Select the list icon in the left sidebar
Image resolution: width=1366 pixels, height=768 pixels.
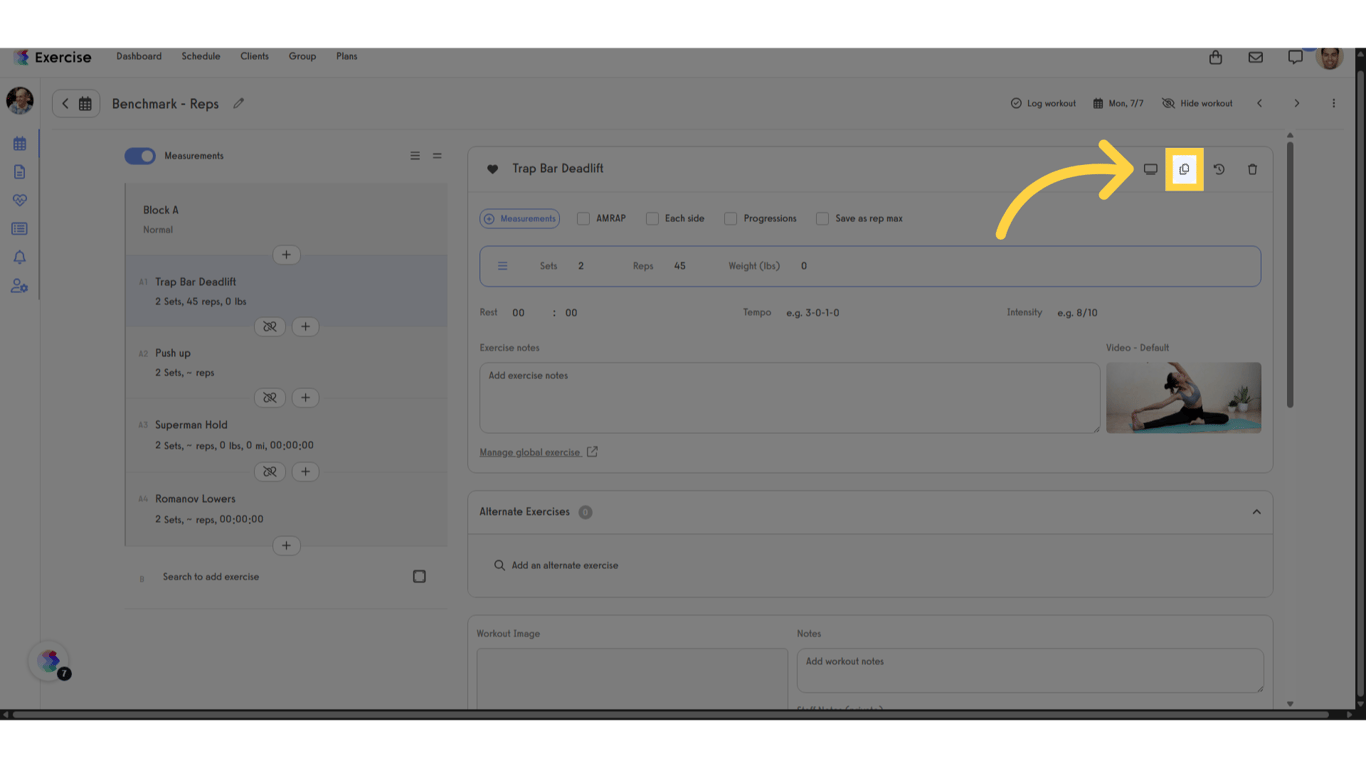coord(19,229)
